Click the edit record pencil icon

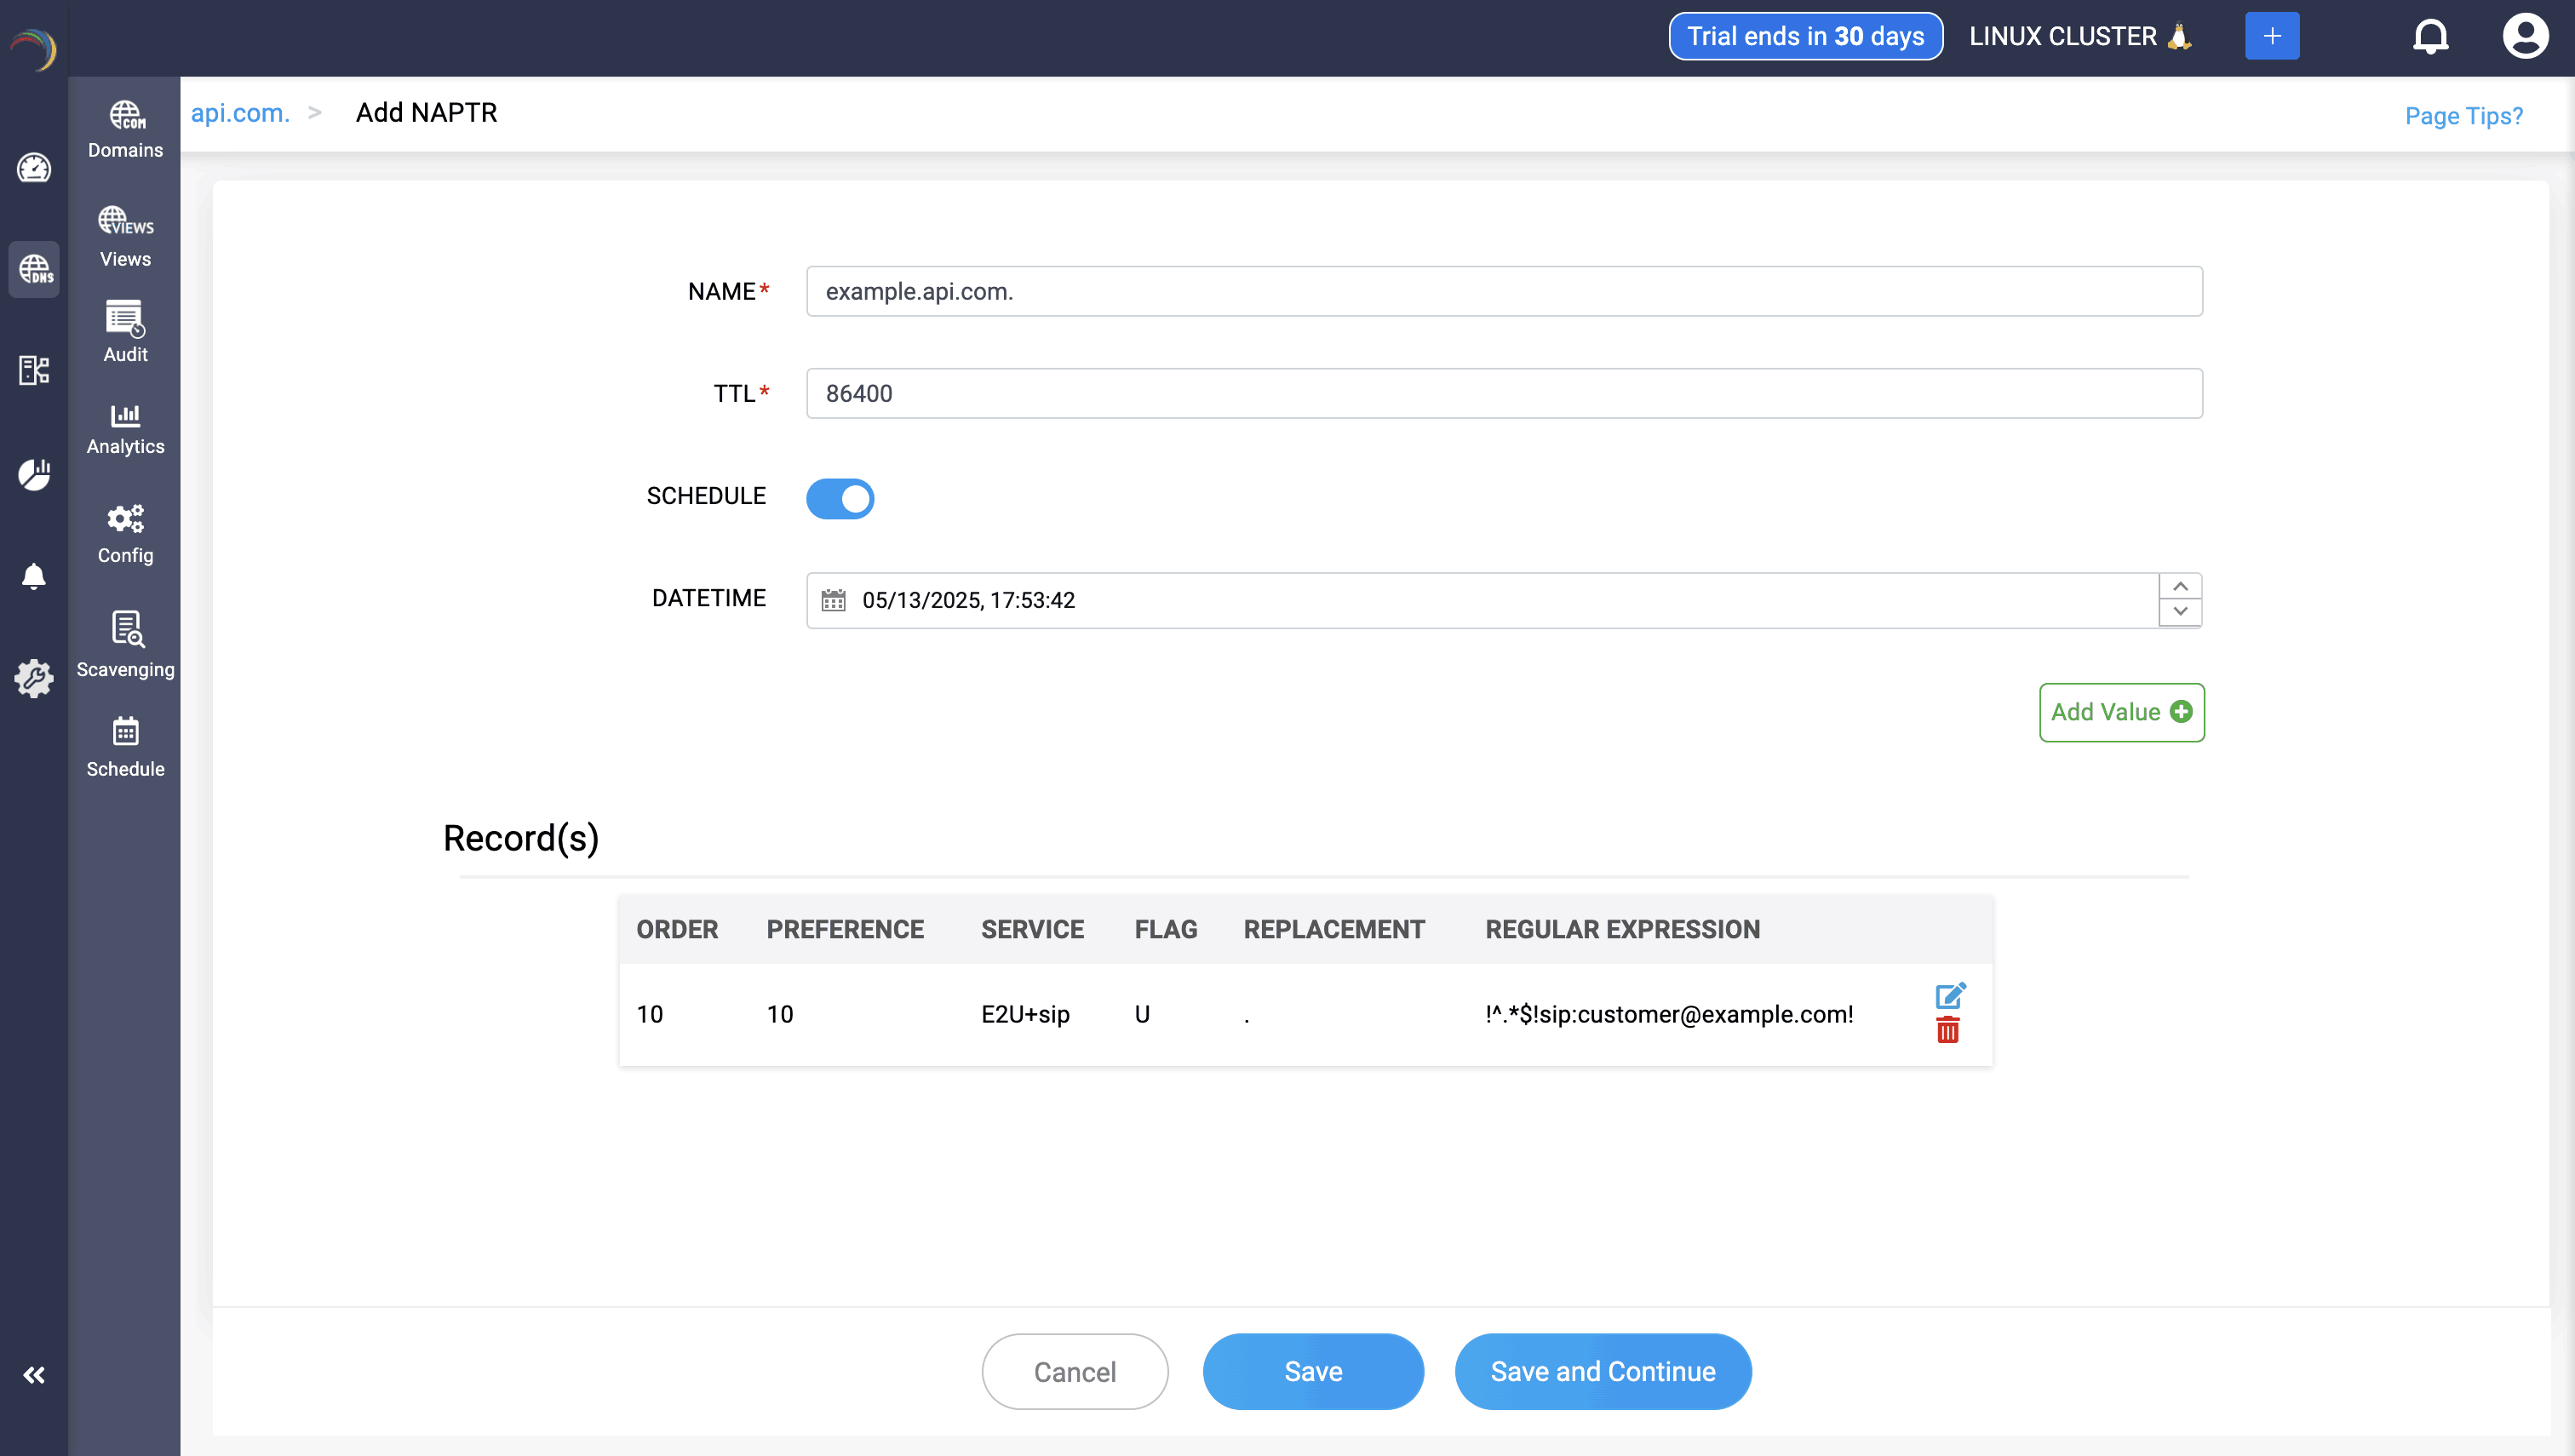[x=1949, y=995]
